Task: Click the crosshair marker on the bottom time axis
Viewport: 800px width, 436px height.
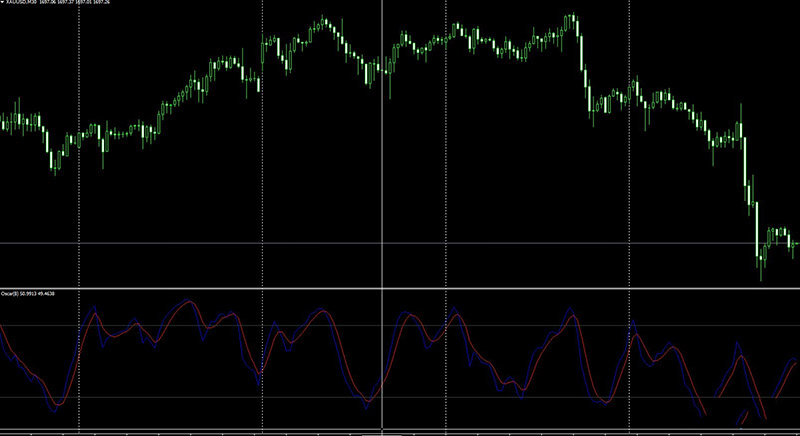Action: tap(382, 432)
